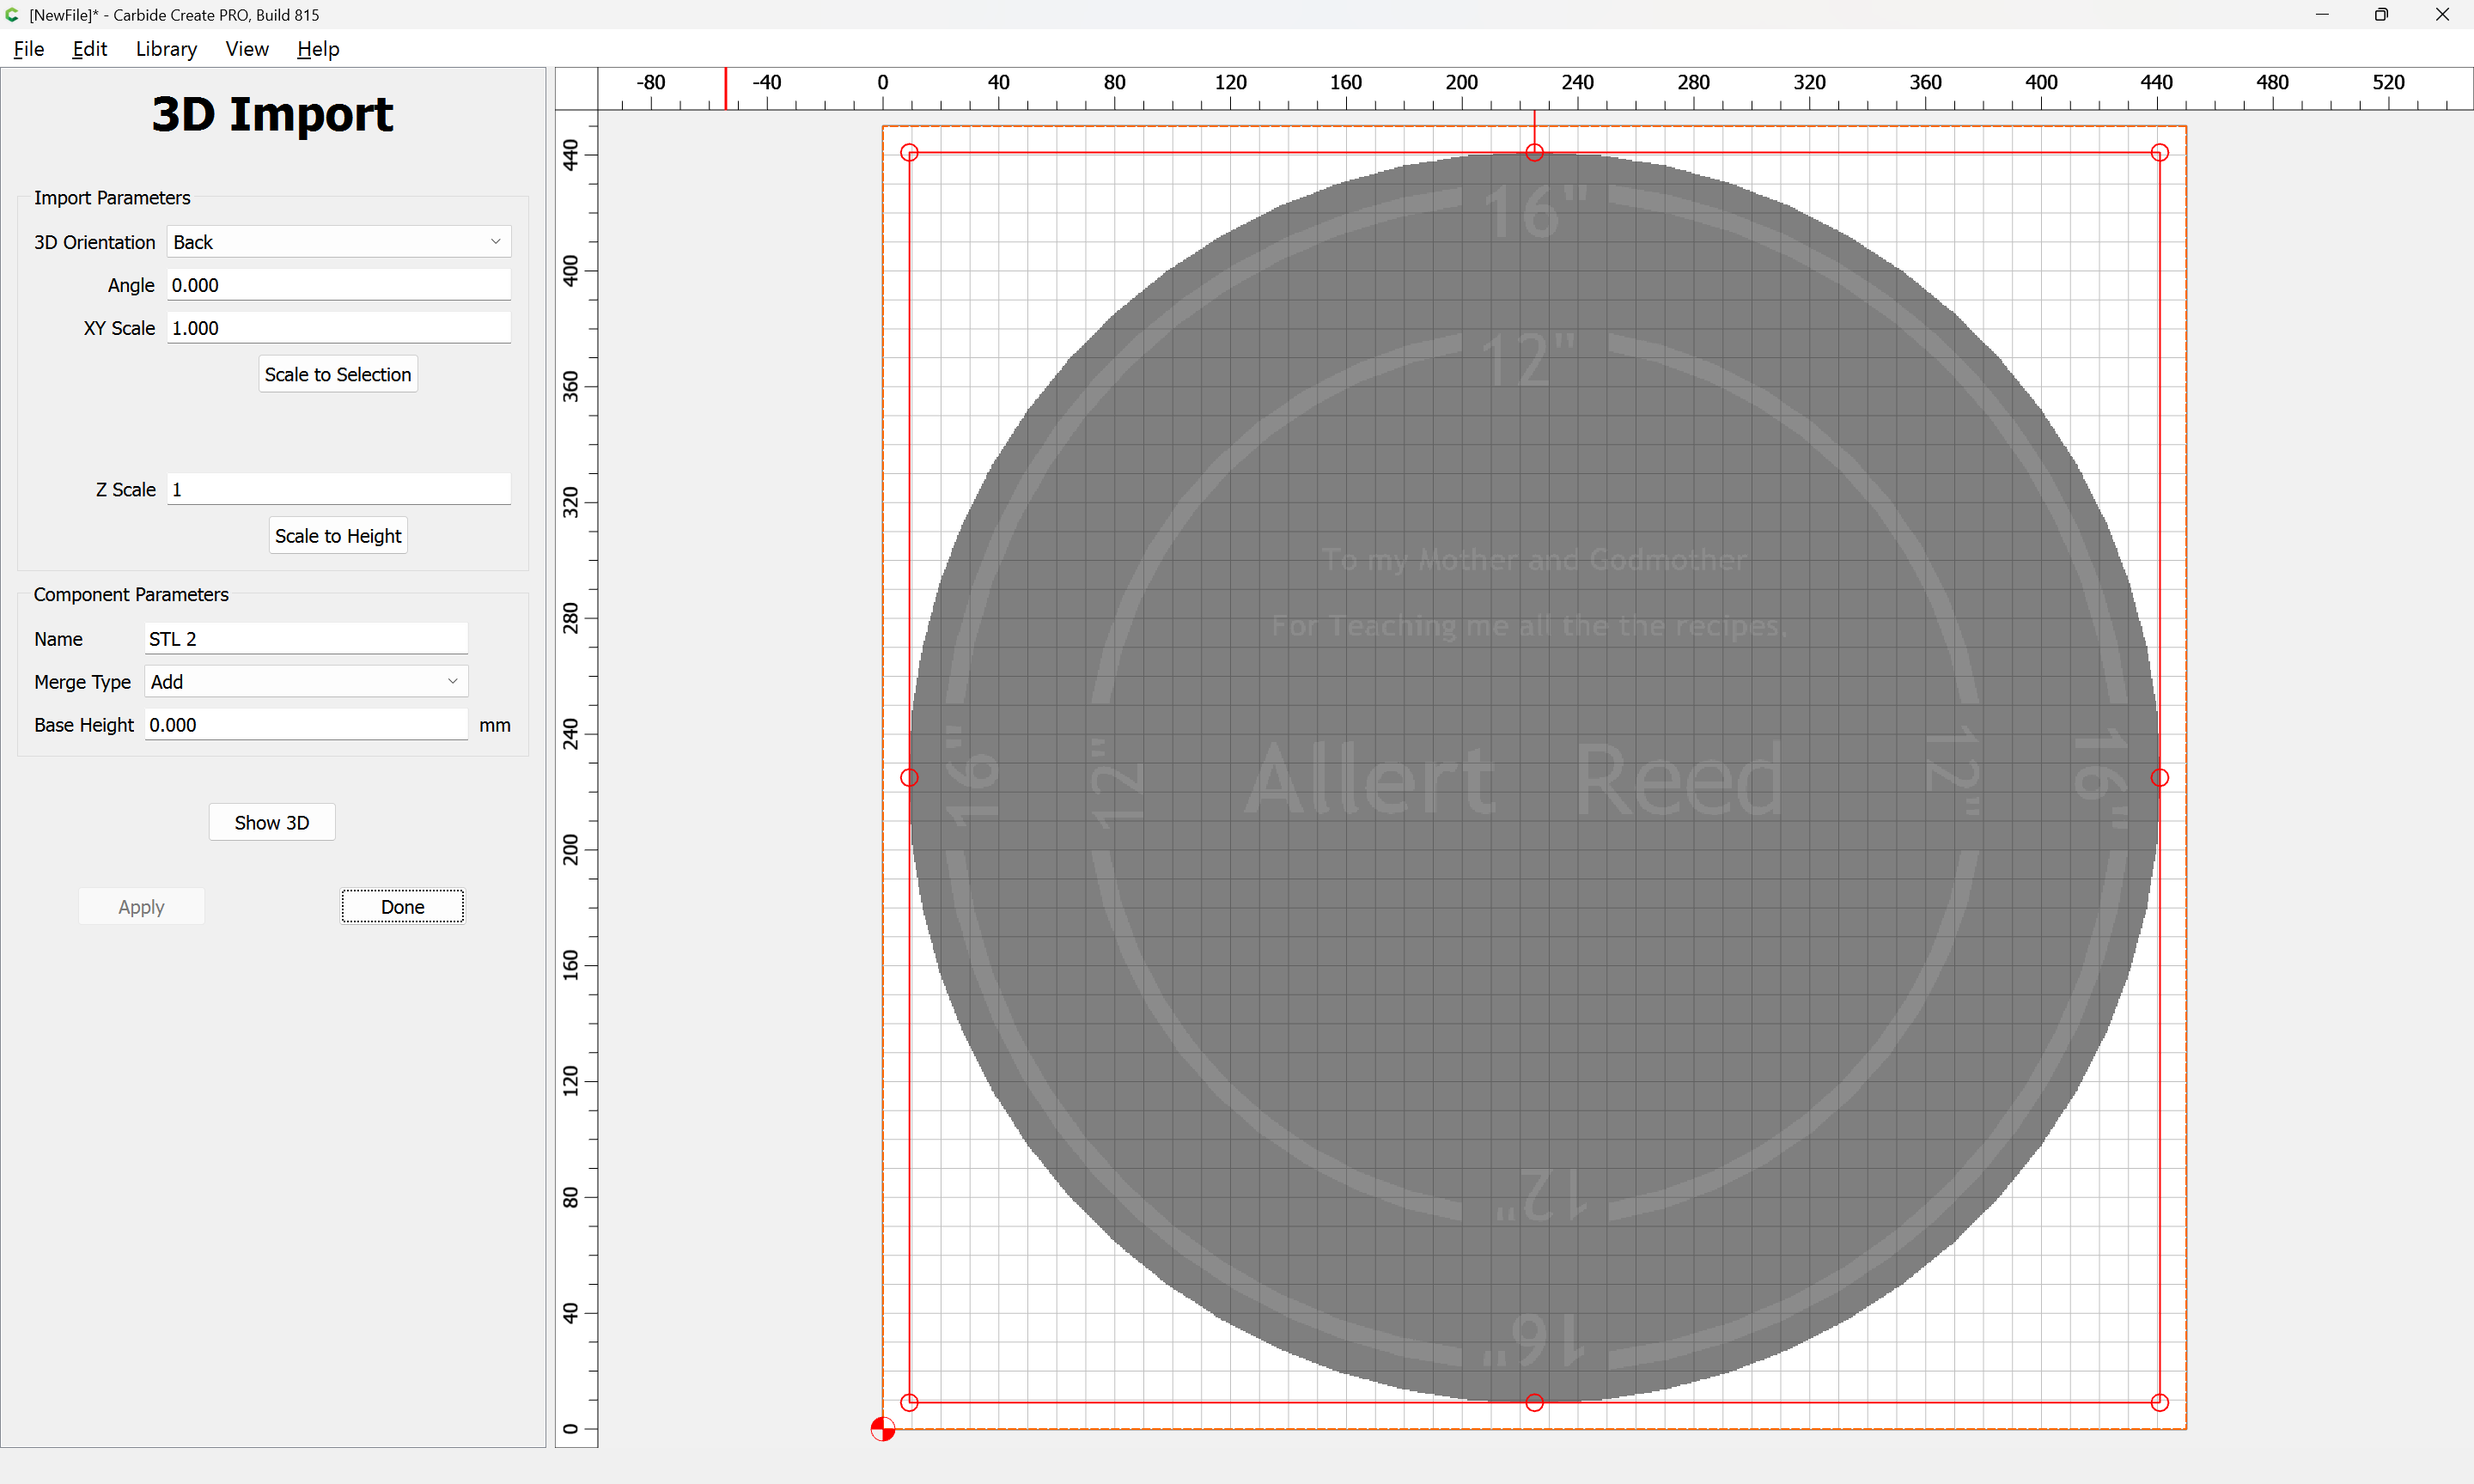This screenshot has width=2474, height=1484.
Task: Expand the Merge Type dropdown
Action: point(306,682)
